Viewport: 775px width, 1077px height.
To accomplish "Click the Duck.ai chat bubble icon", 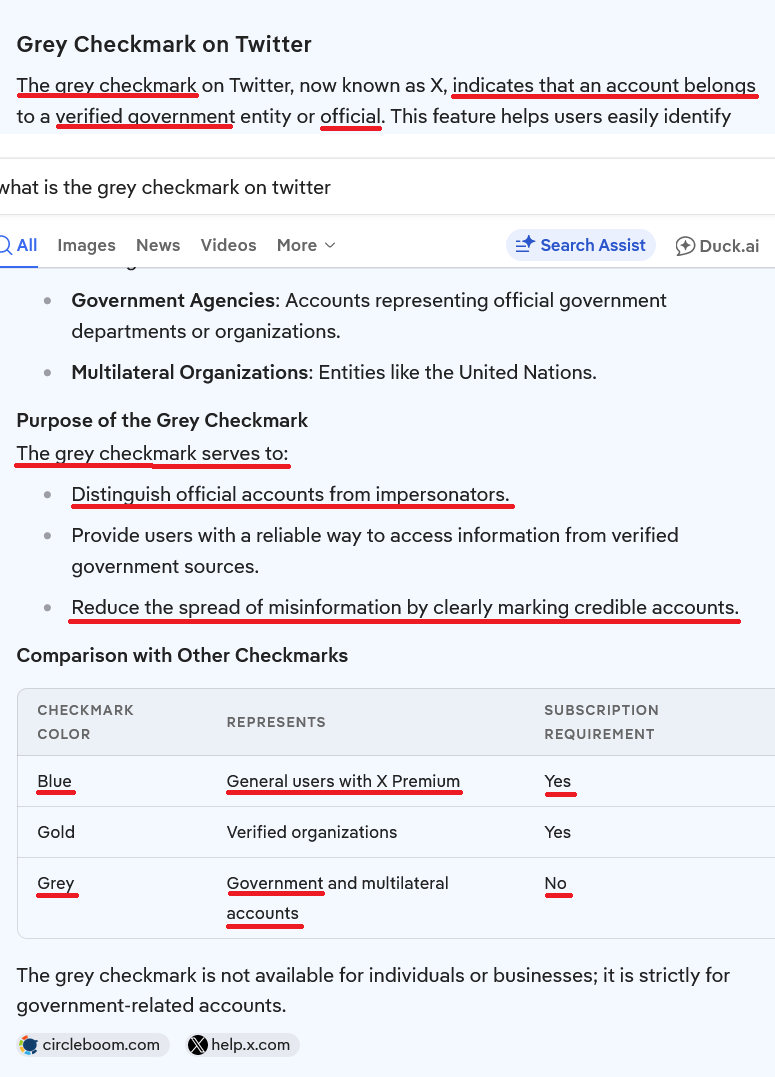I will click(x=685, y=246).
